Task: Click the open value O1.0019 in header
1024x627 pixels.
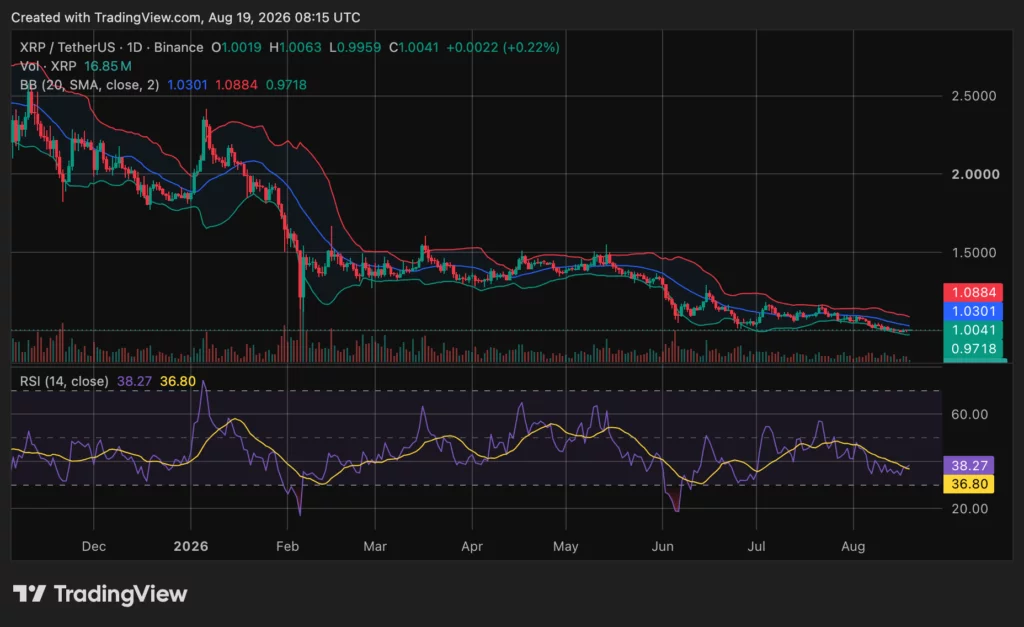Action: coord(236,48)
